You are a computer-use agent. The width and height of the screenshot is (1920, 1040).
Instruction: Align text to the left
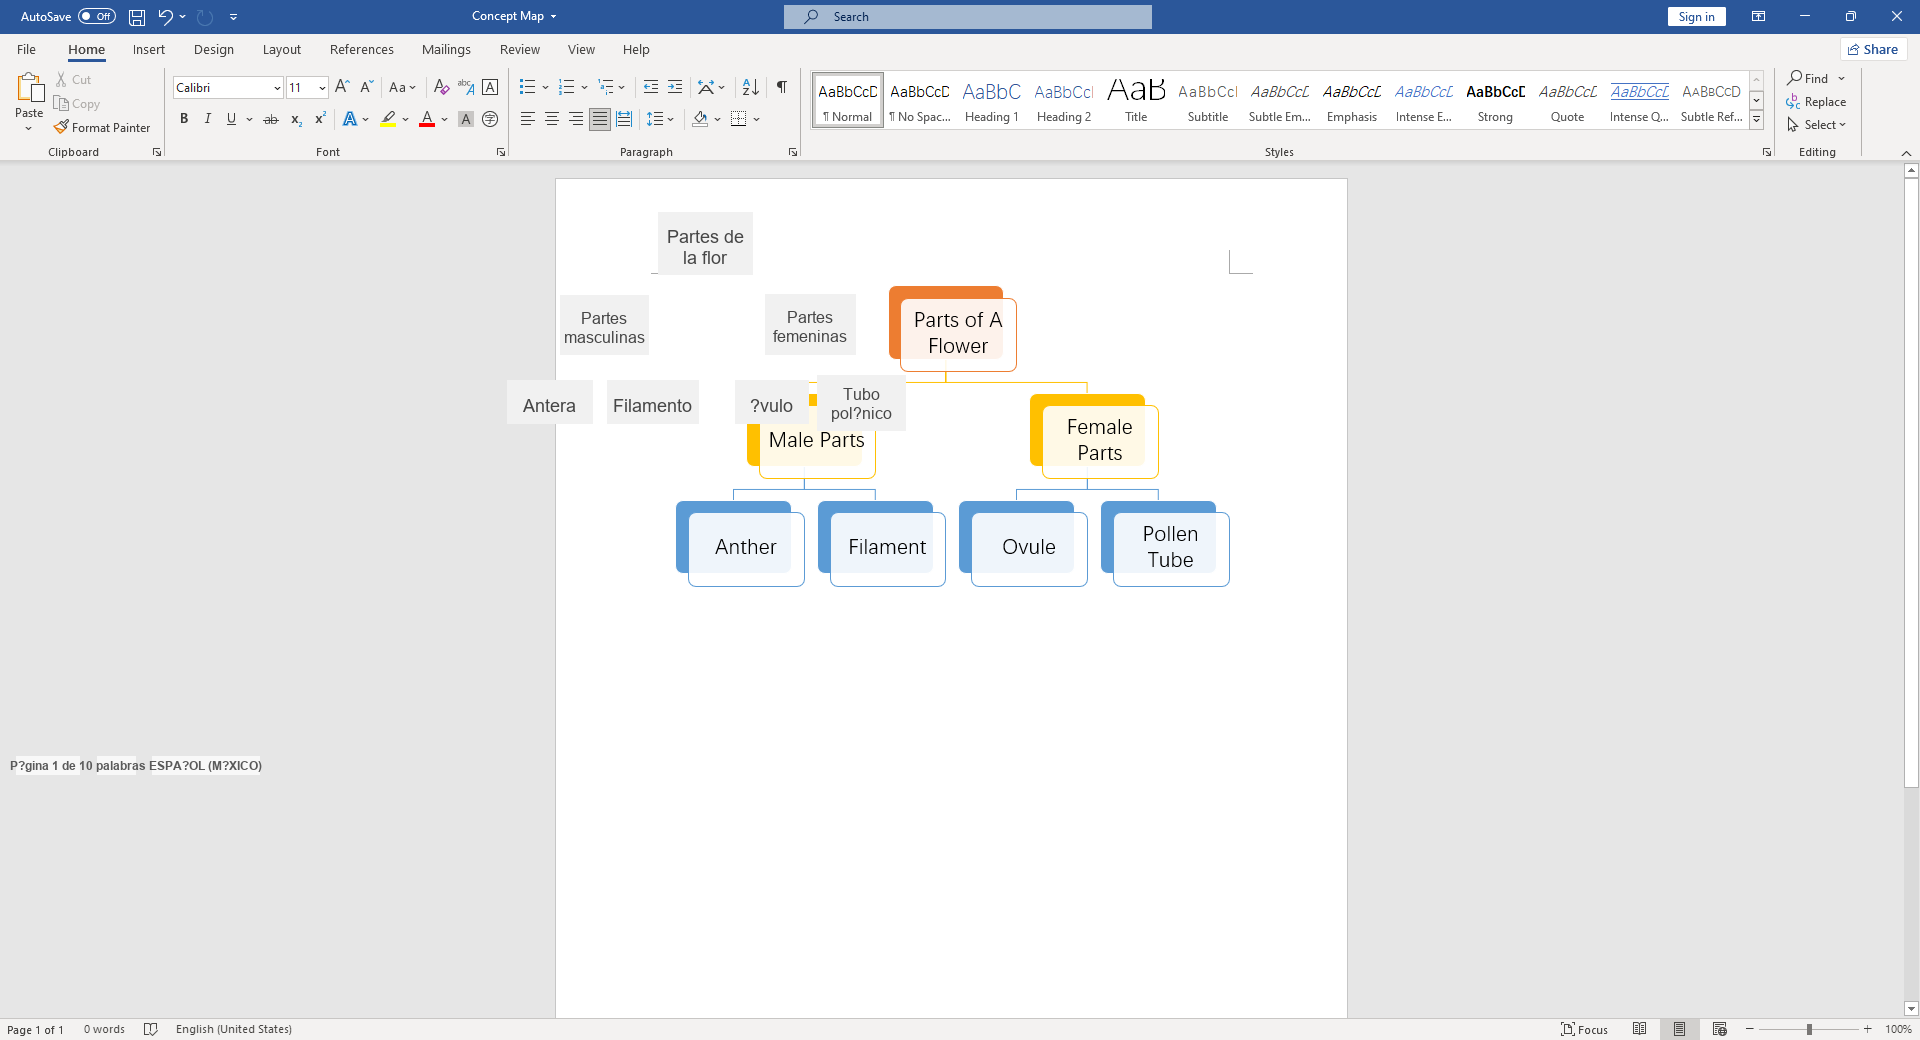coord(528,119)
